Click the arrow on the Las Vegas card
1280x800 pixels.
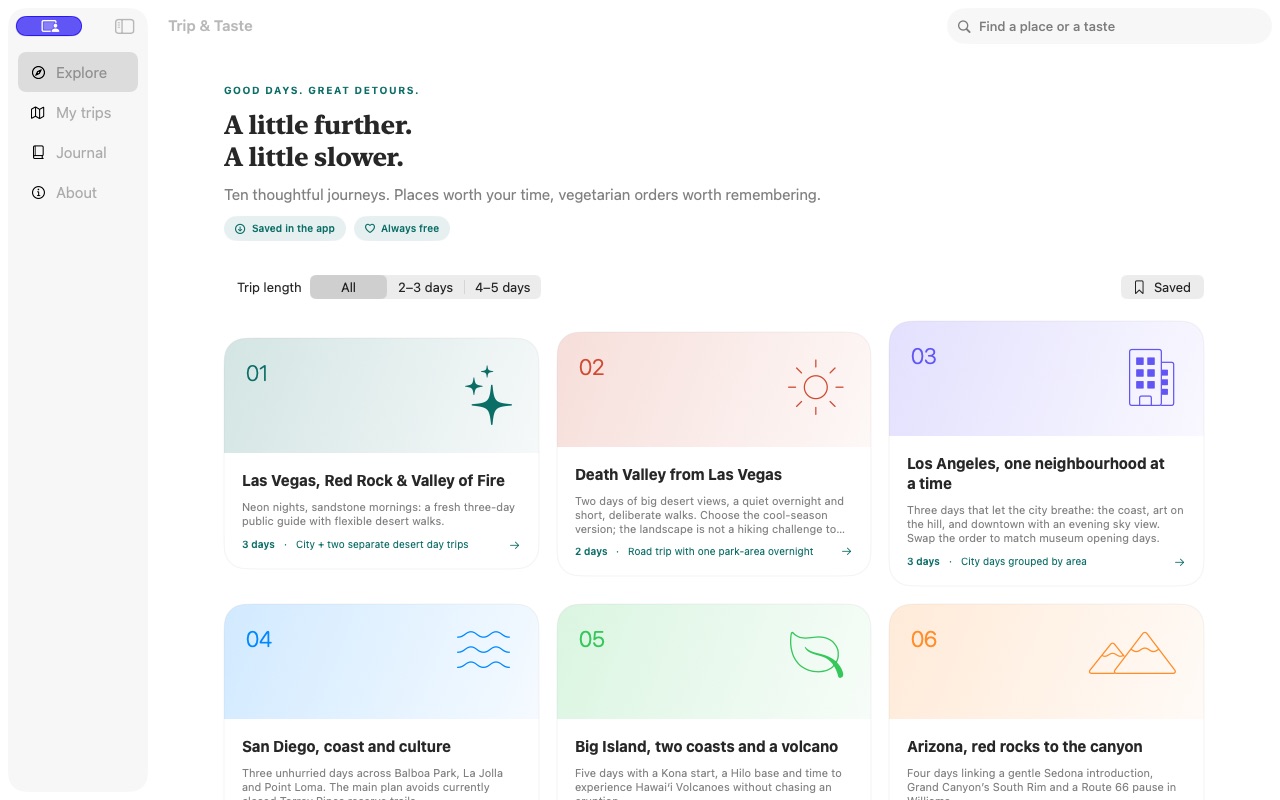514,545
